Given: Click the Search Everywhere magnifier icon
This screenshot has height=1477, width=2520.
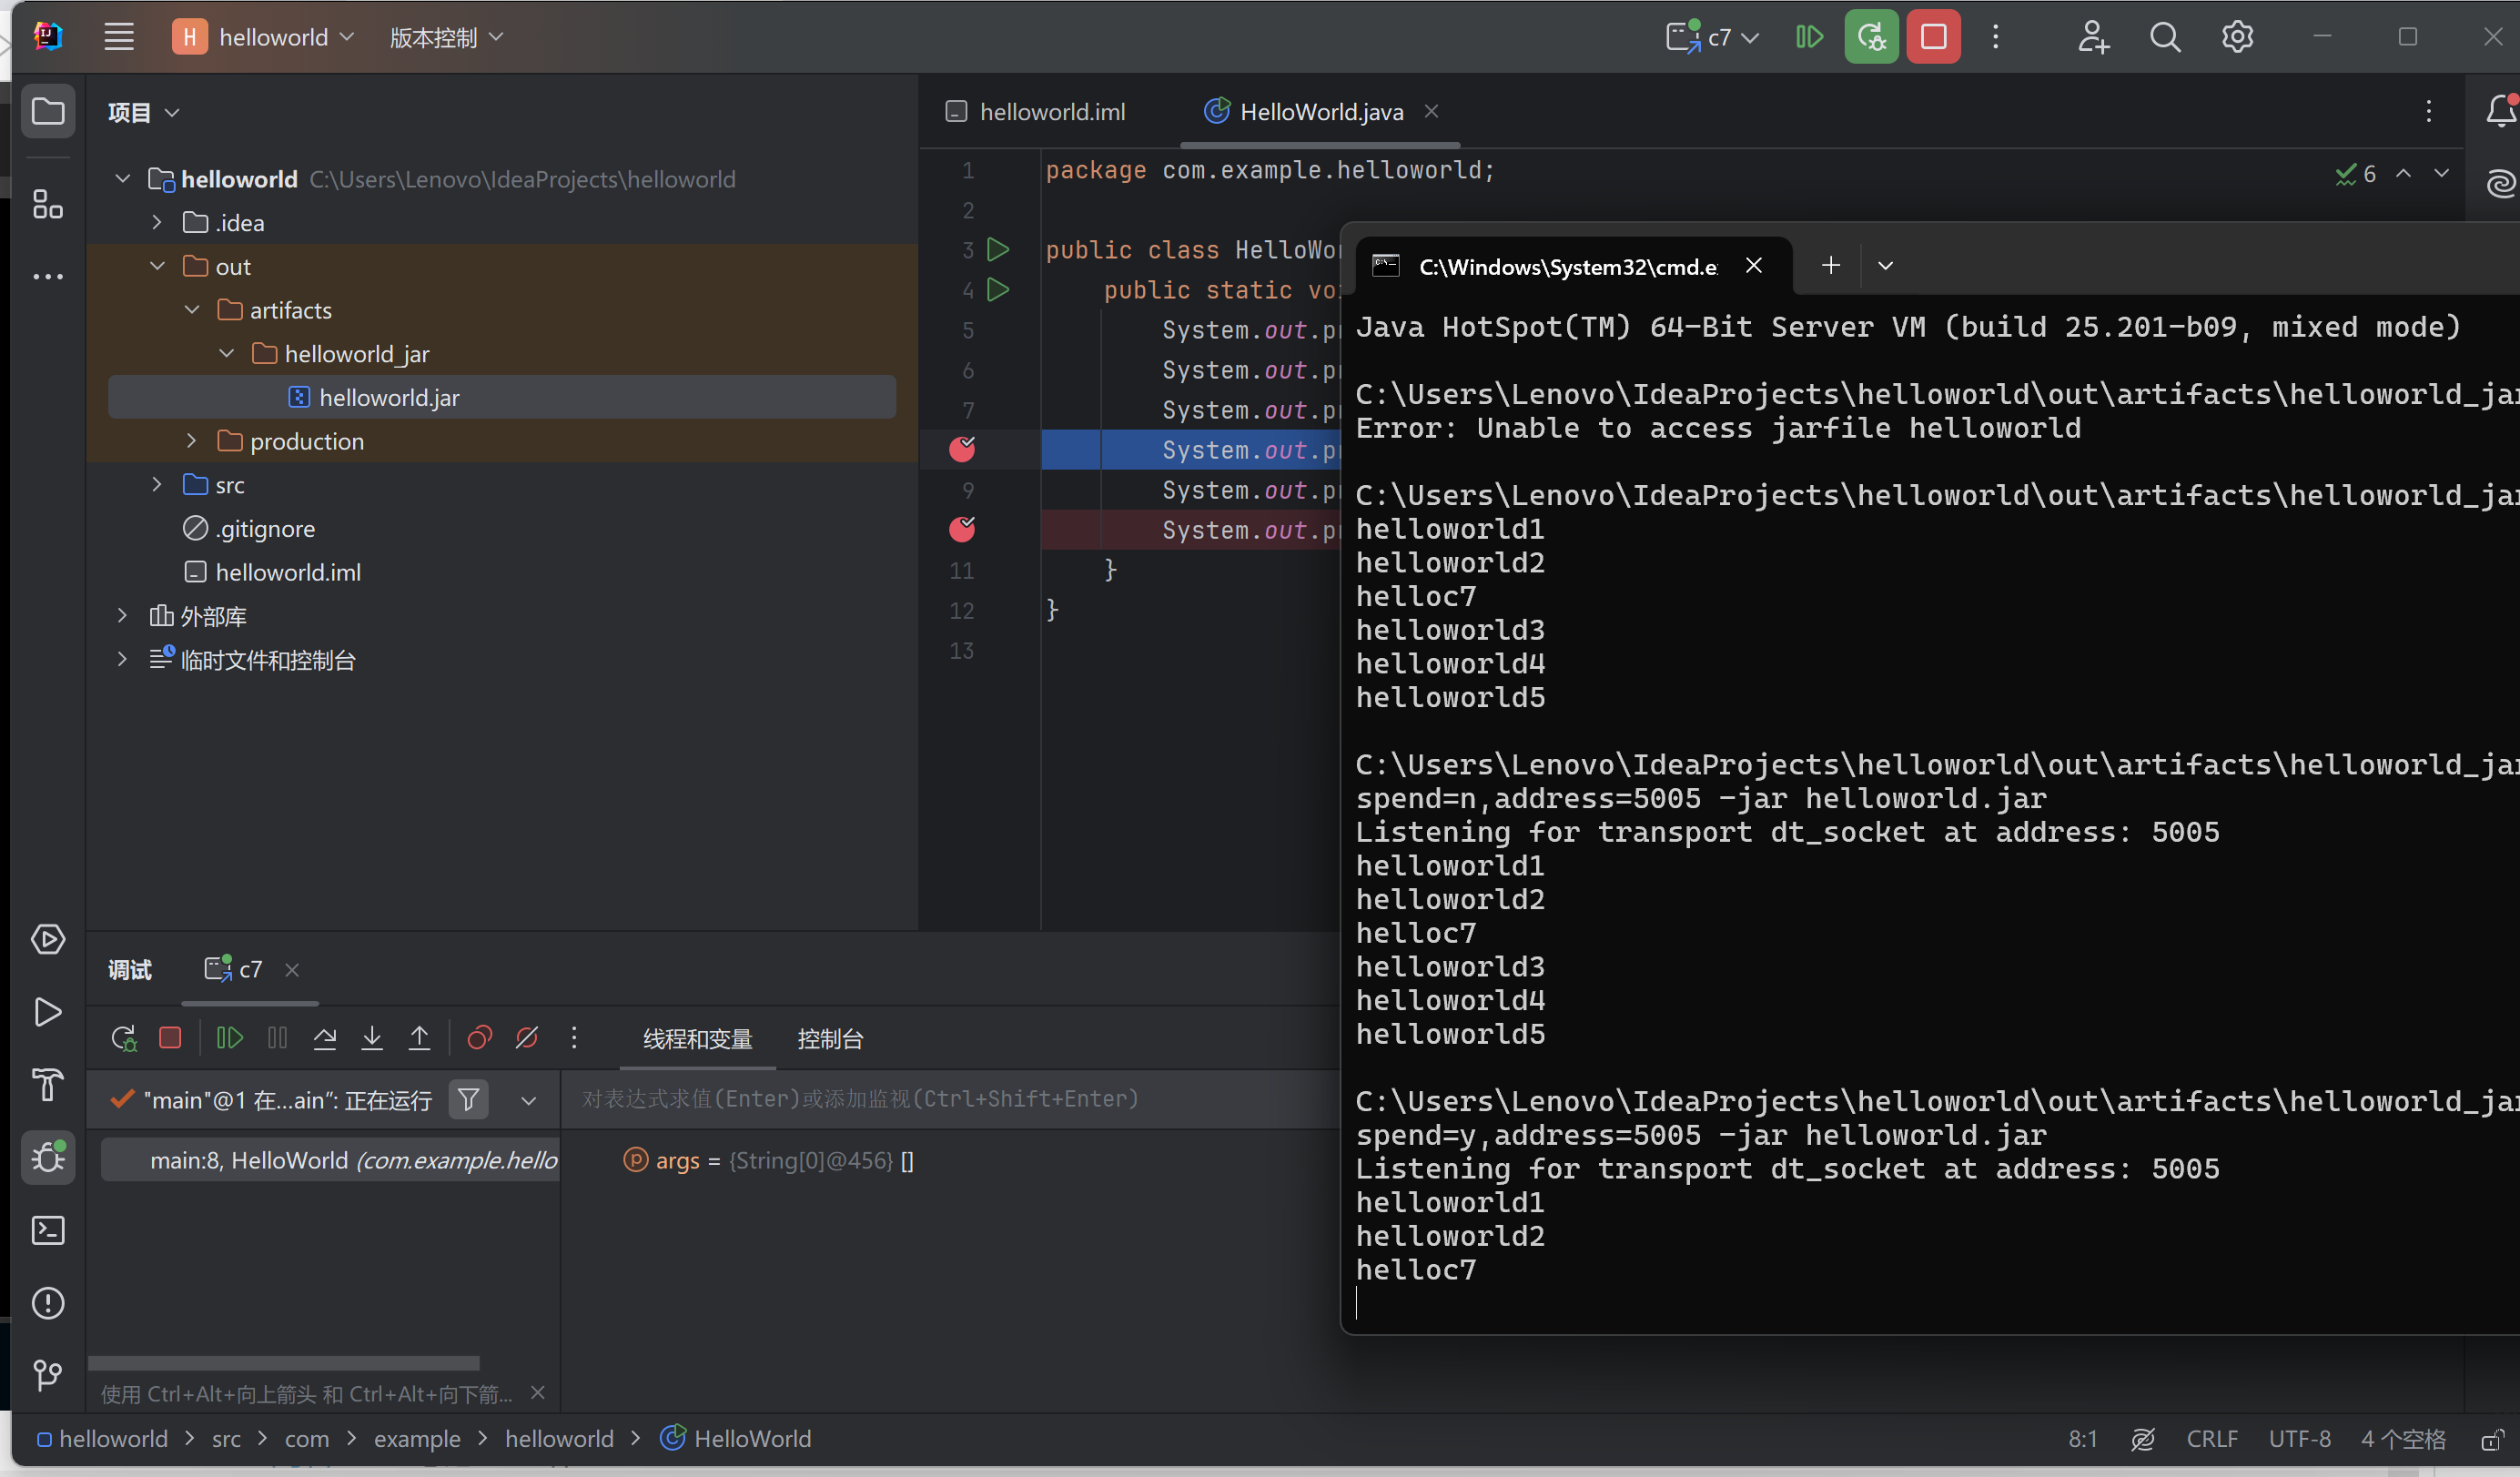Looking at the screenshot, I should coord(2165,37).
